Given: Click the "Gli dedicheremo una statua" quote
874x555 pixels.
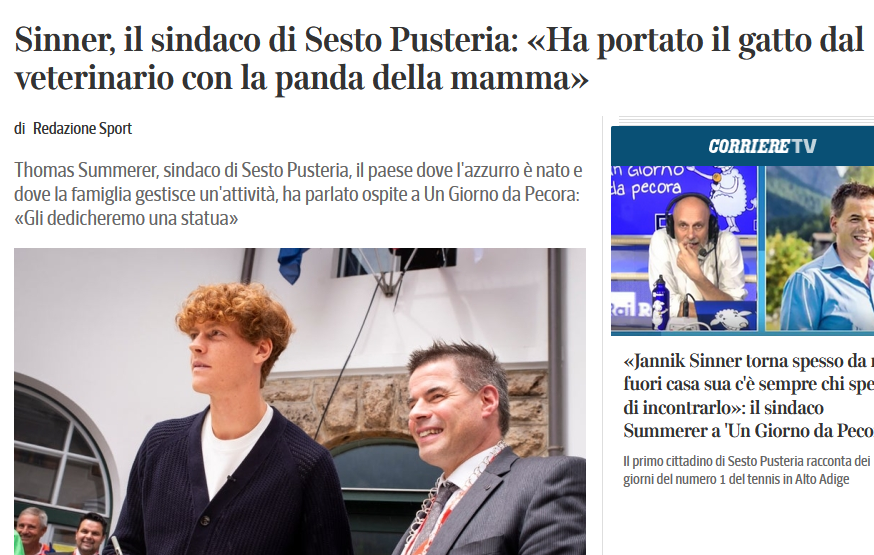Looking at the screenshot, I should click(126, 218).
